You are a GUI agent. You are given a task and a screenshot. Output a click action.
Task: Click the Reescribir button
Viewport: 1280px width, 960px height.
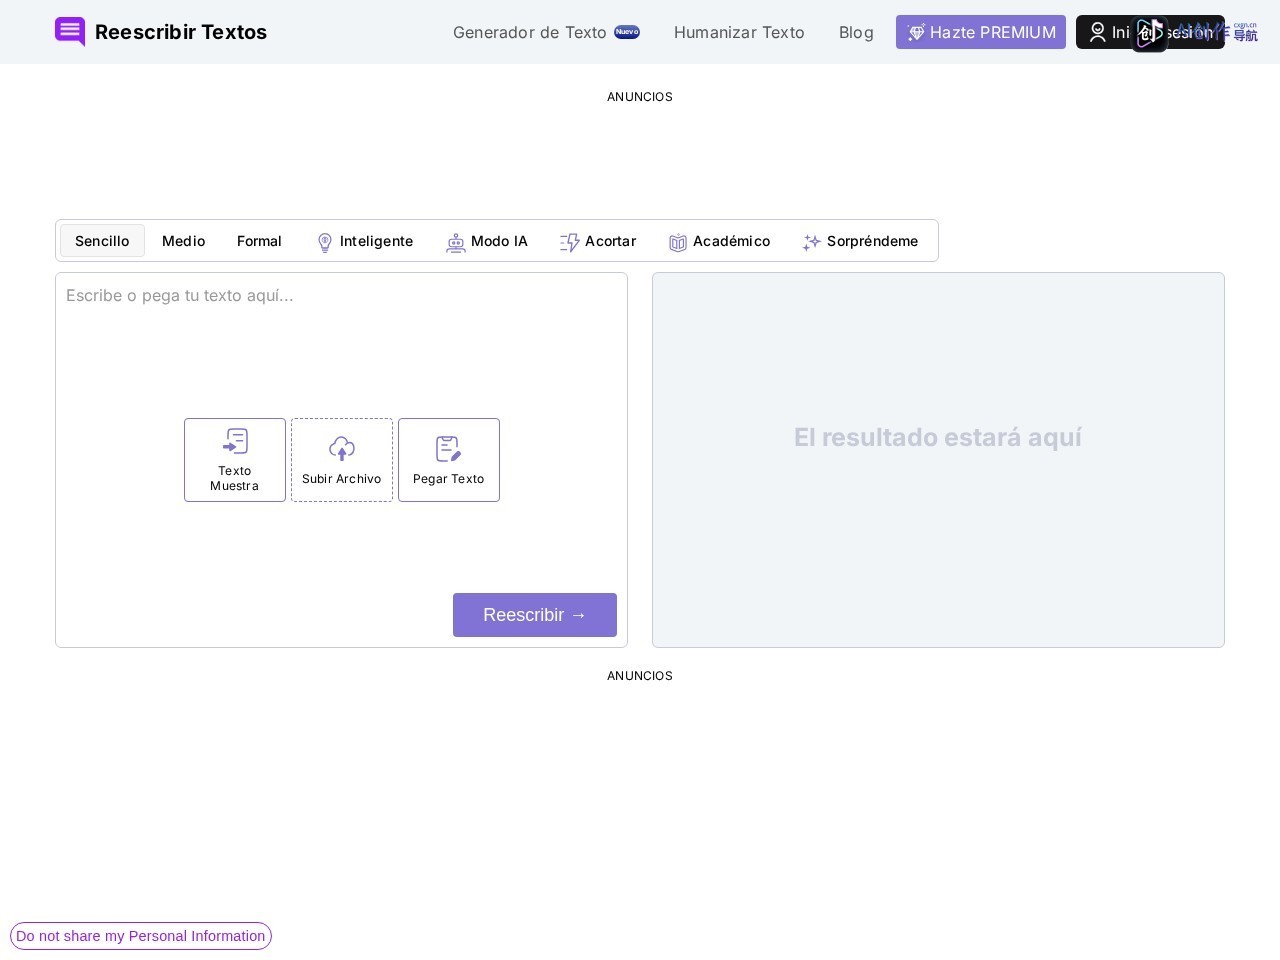pyautogui.click(x=535, y=615)
